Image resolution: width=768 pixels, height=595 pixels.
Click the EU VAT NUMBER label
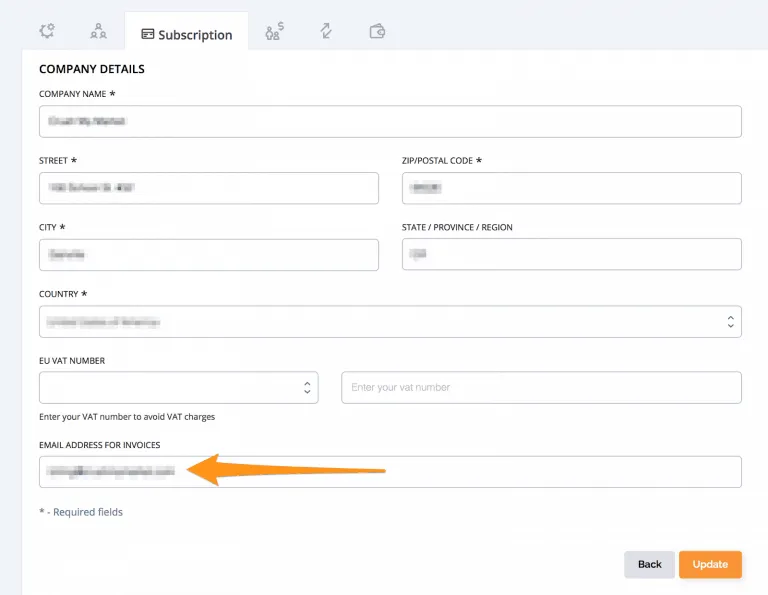pos(72,361)
